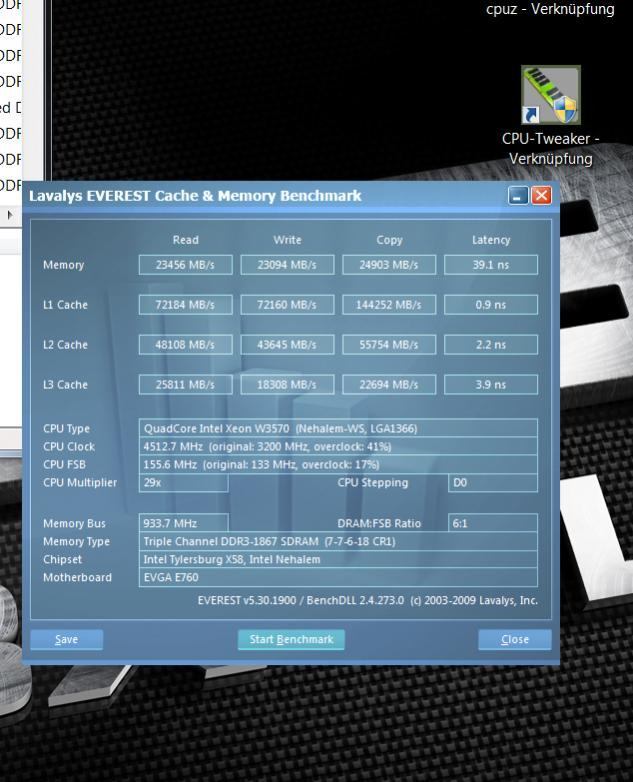Minimize the EVEREST benchmark window
Screen dimensions: 633x782
[518, 196]
